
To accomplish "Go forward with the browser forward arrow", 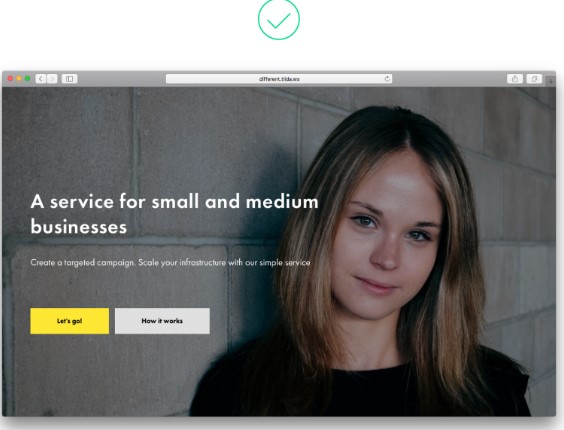I will (52, 78).
